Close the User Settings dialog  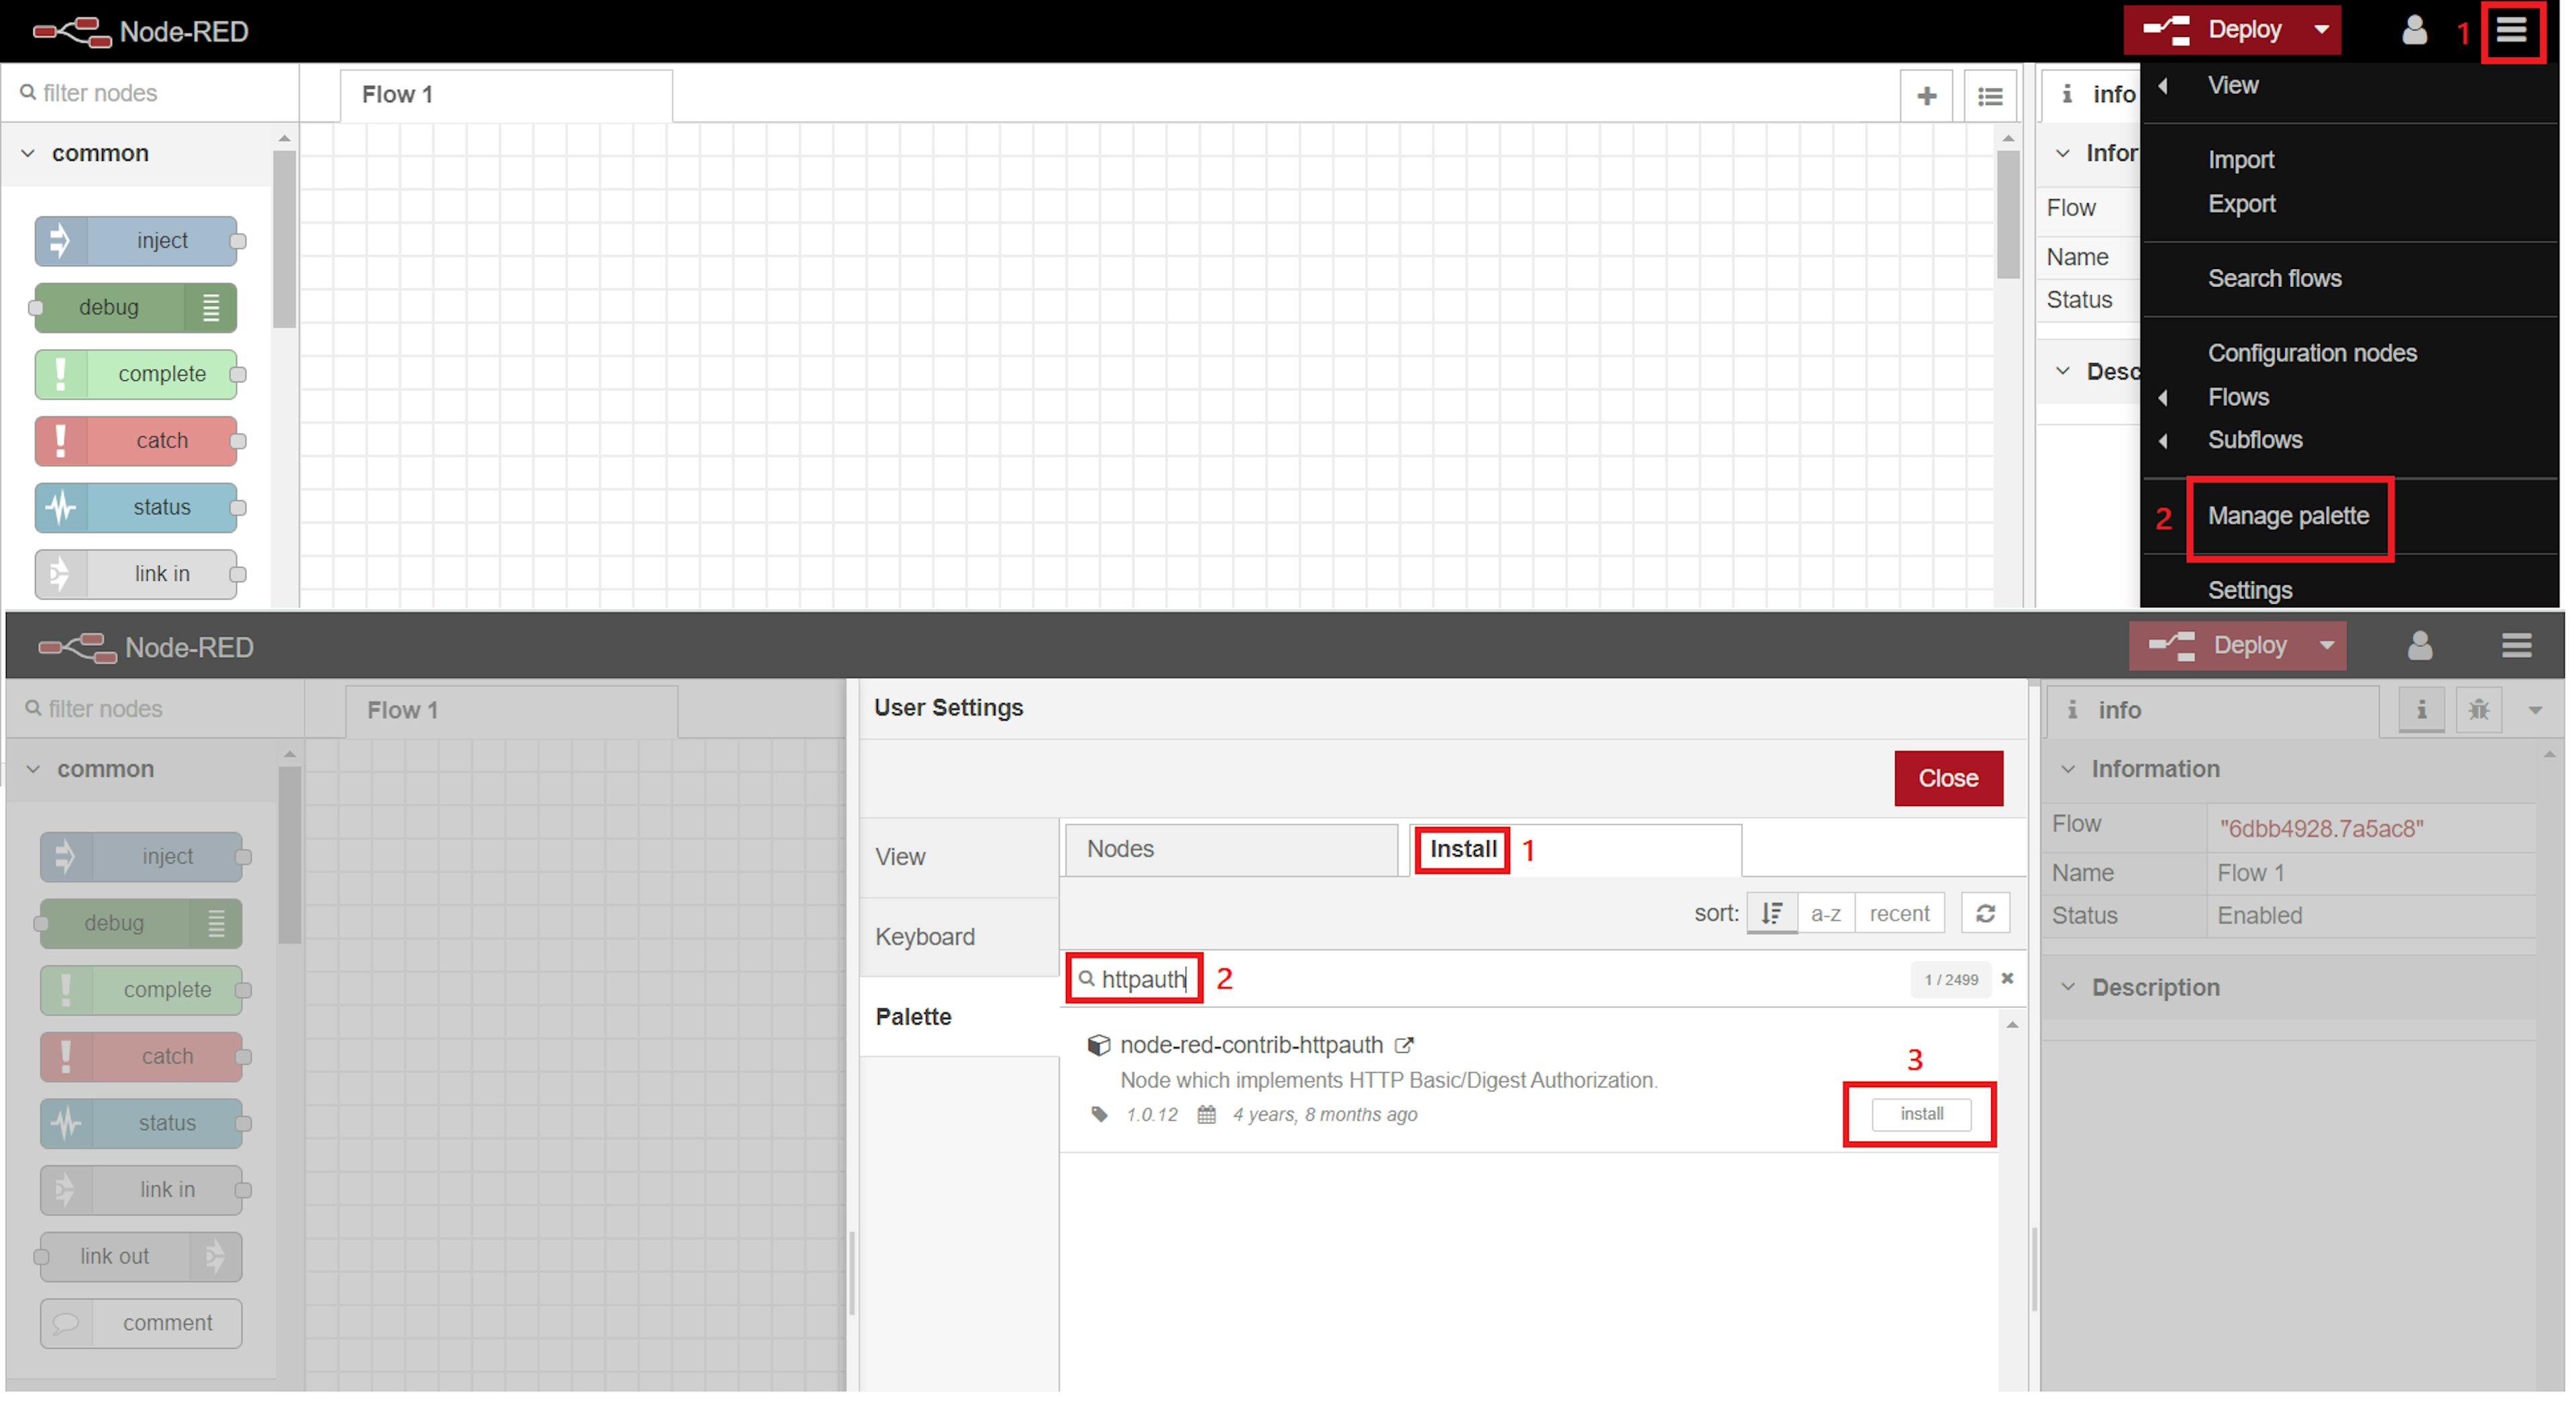pos(1948,778)
